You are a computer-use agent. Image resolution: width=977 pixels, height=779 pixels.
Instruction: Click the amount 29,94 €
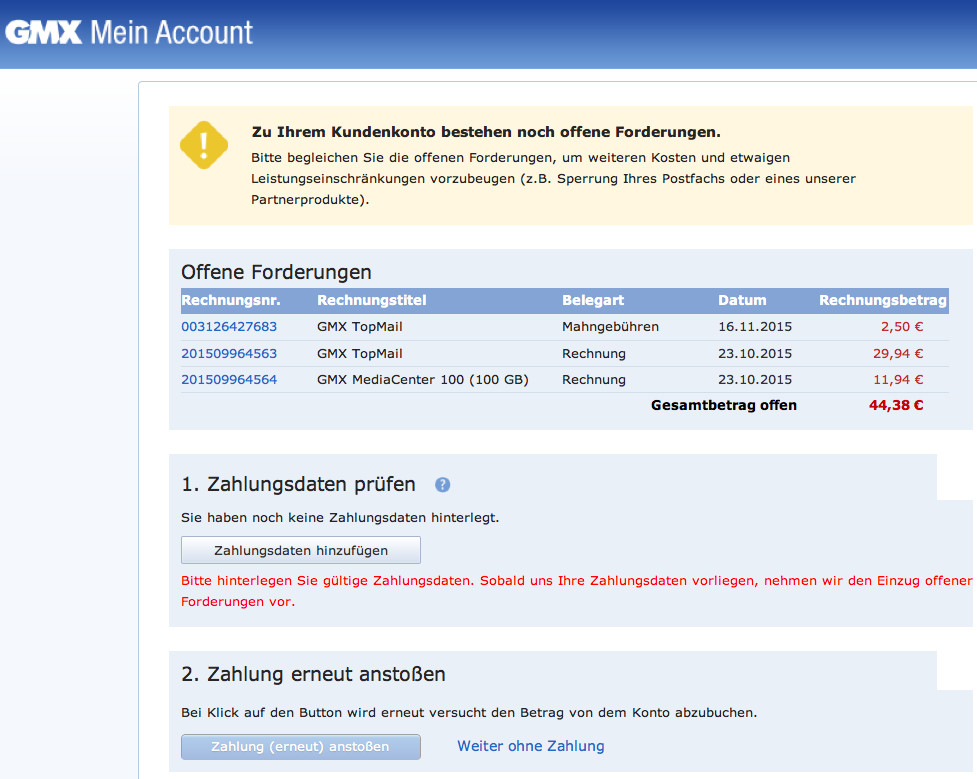[x=898, y=353]
